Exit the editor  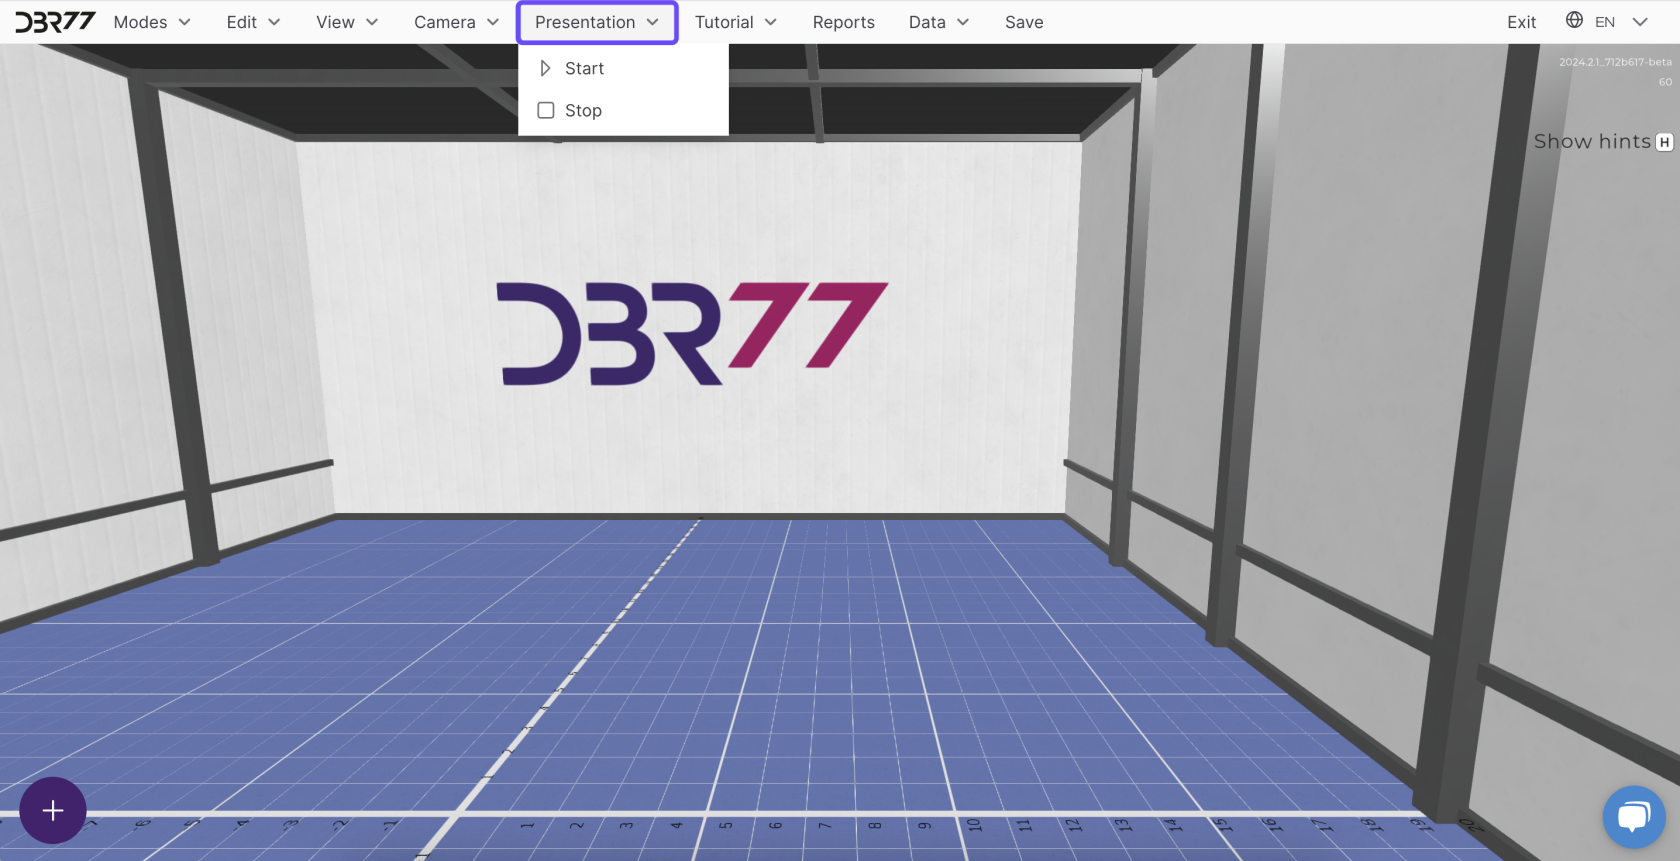tap(1521, 22)
